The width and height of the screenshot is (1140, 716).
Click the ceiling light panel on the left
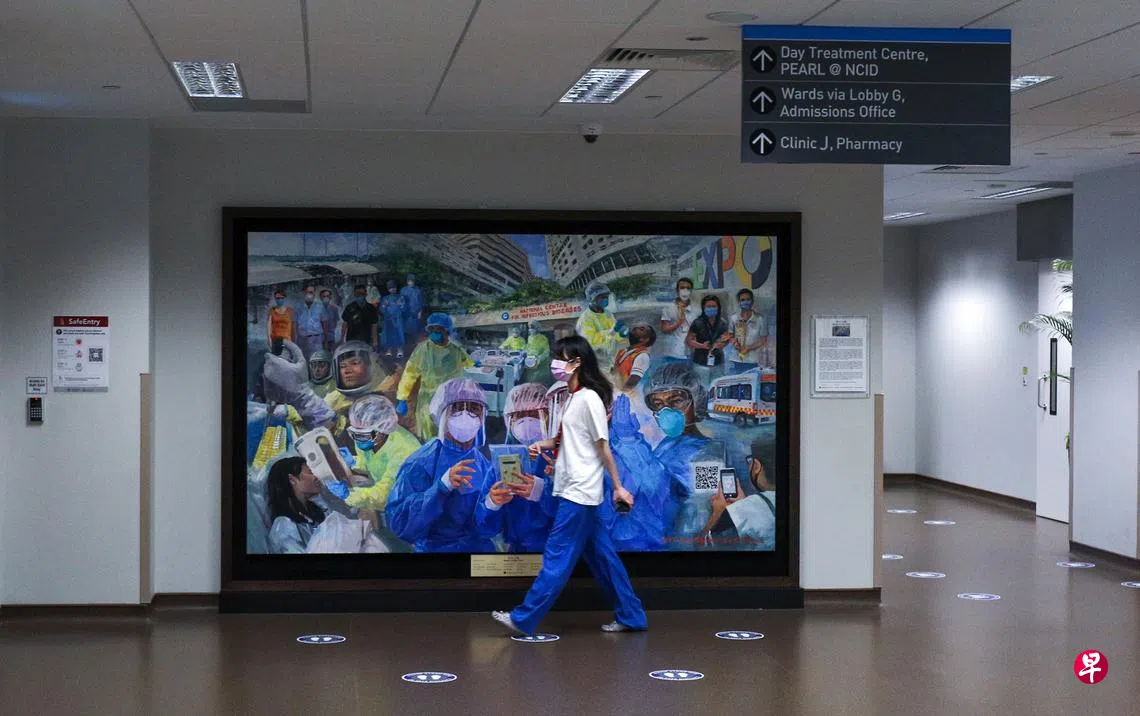click(208, 79)
